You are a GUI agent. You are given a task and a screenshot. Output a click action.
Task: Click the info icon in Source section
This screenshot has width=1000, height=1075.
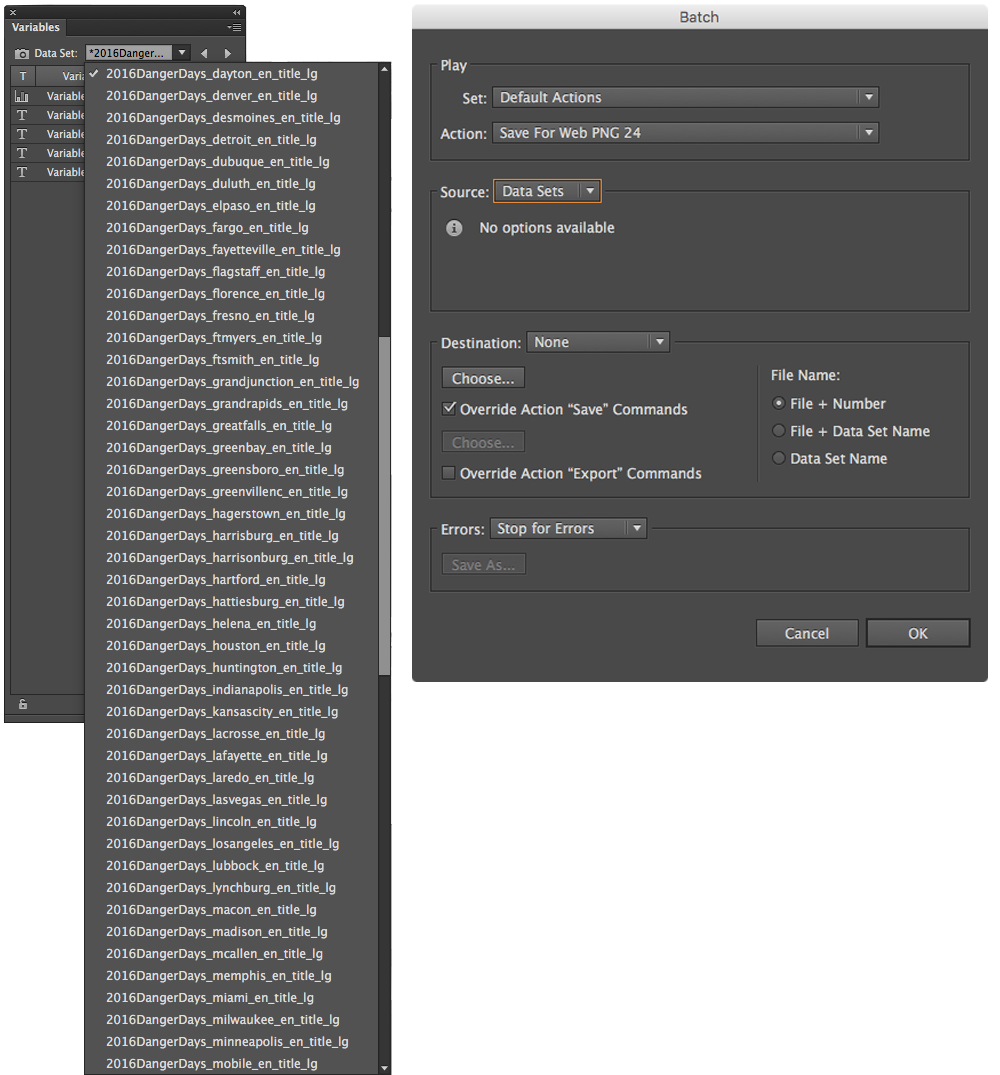coord(454,228)
